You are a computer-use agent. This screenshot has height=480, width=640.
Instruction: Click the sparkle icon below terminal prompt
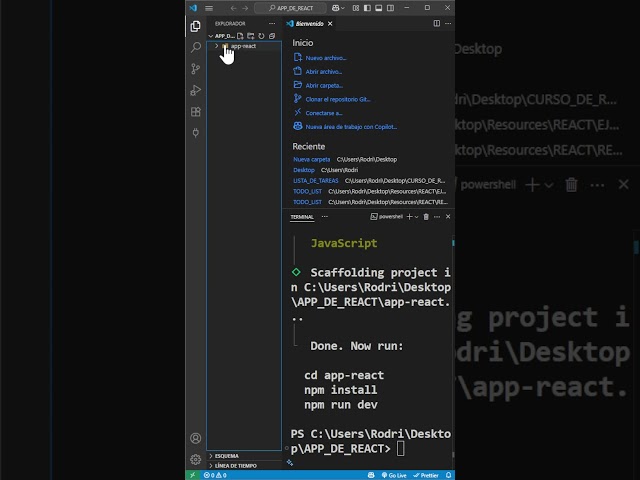[290, 462]
